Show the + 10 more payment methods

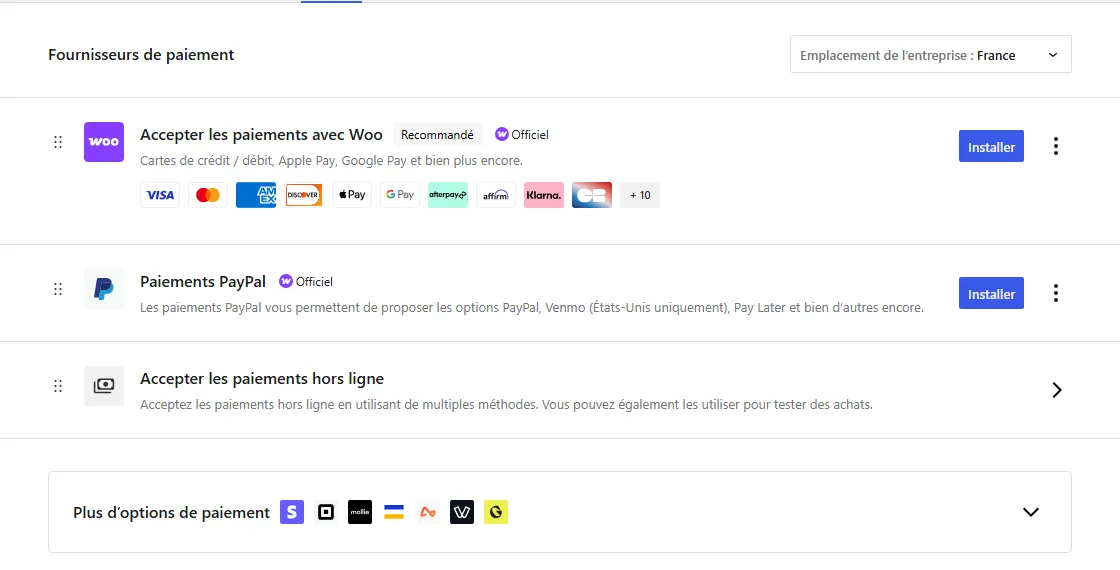tap(640, 195)
